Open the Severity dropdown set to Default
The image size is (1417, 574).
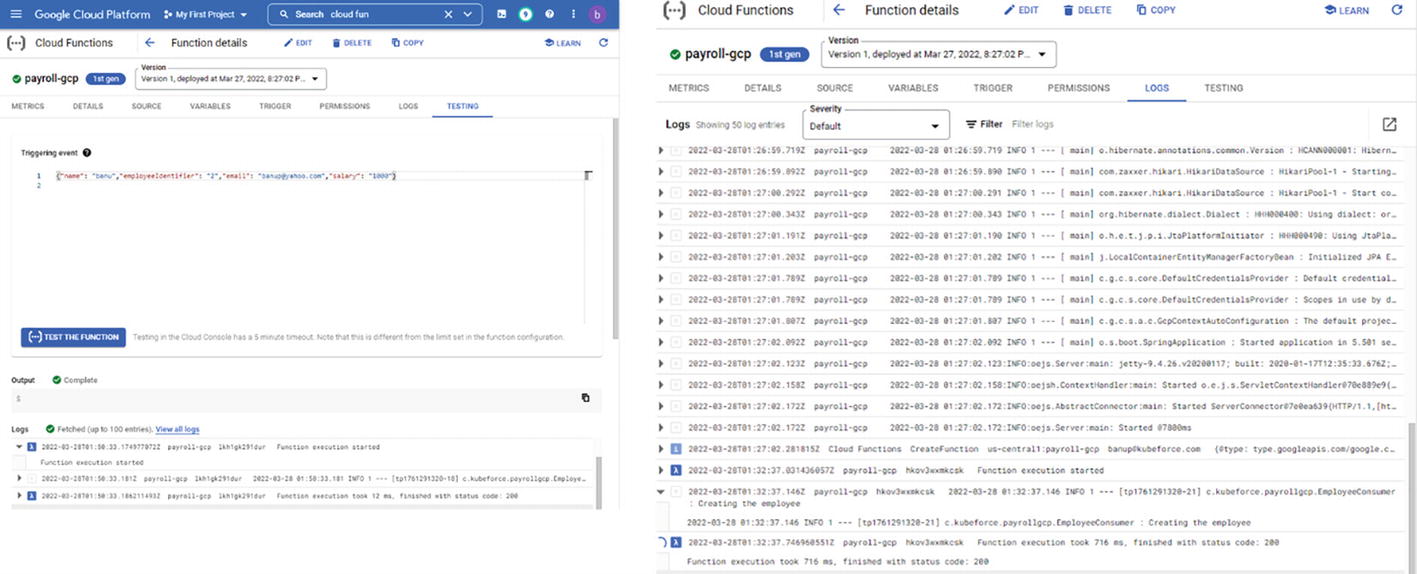[875, 125]
